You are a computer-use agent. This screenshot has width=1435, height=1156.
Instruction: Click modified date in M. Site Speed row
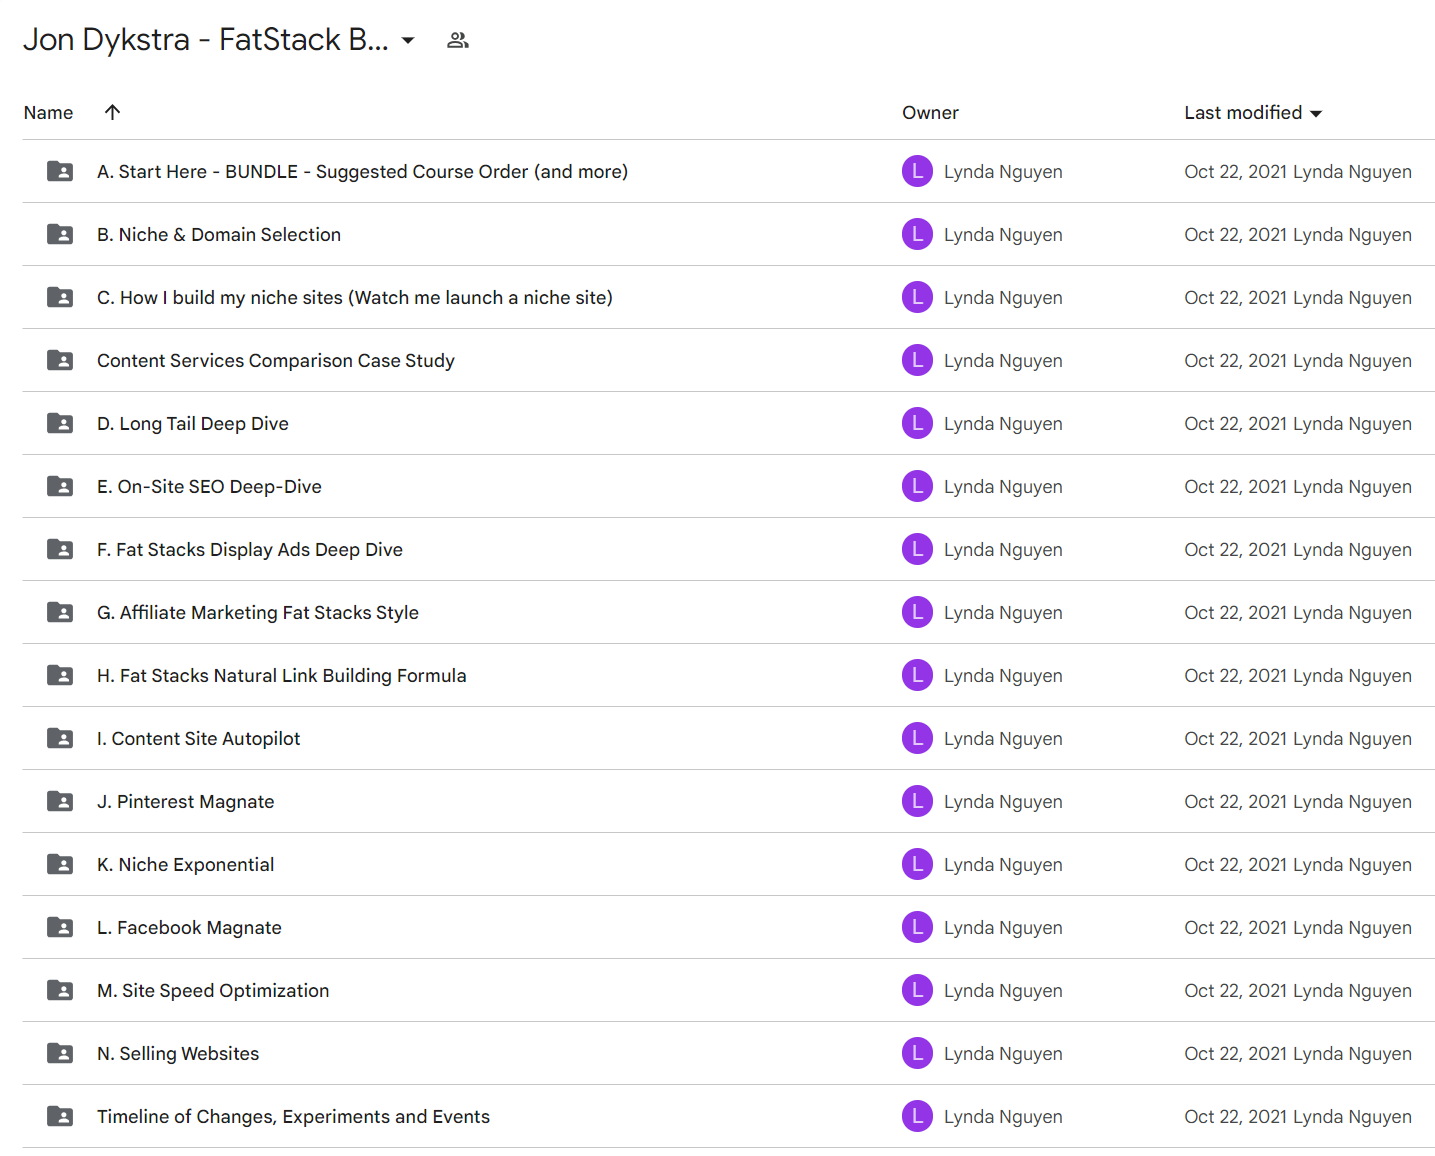tap(1298, 991)
